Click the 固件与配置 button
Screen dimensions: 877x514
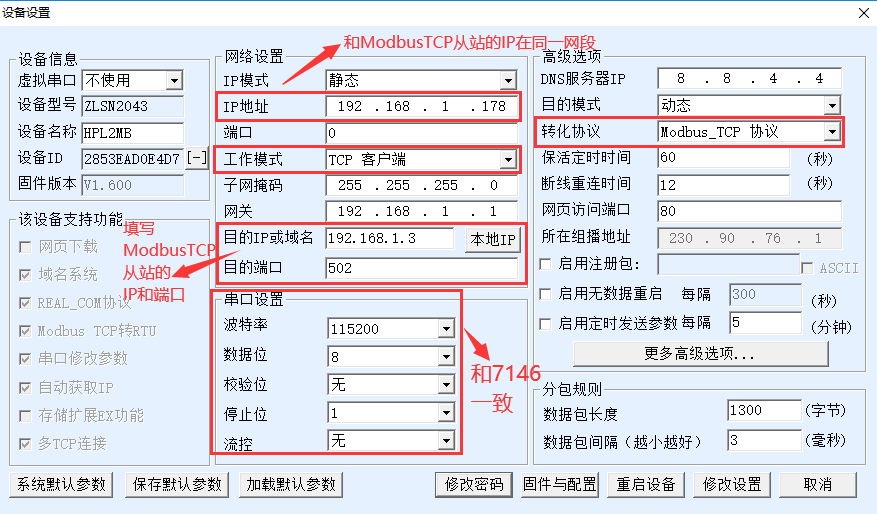coord(560,484)
